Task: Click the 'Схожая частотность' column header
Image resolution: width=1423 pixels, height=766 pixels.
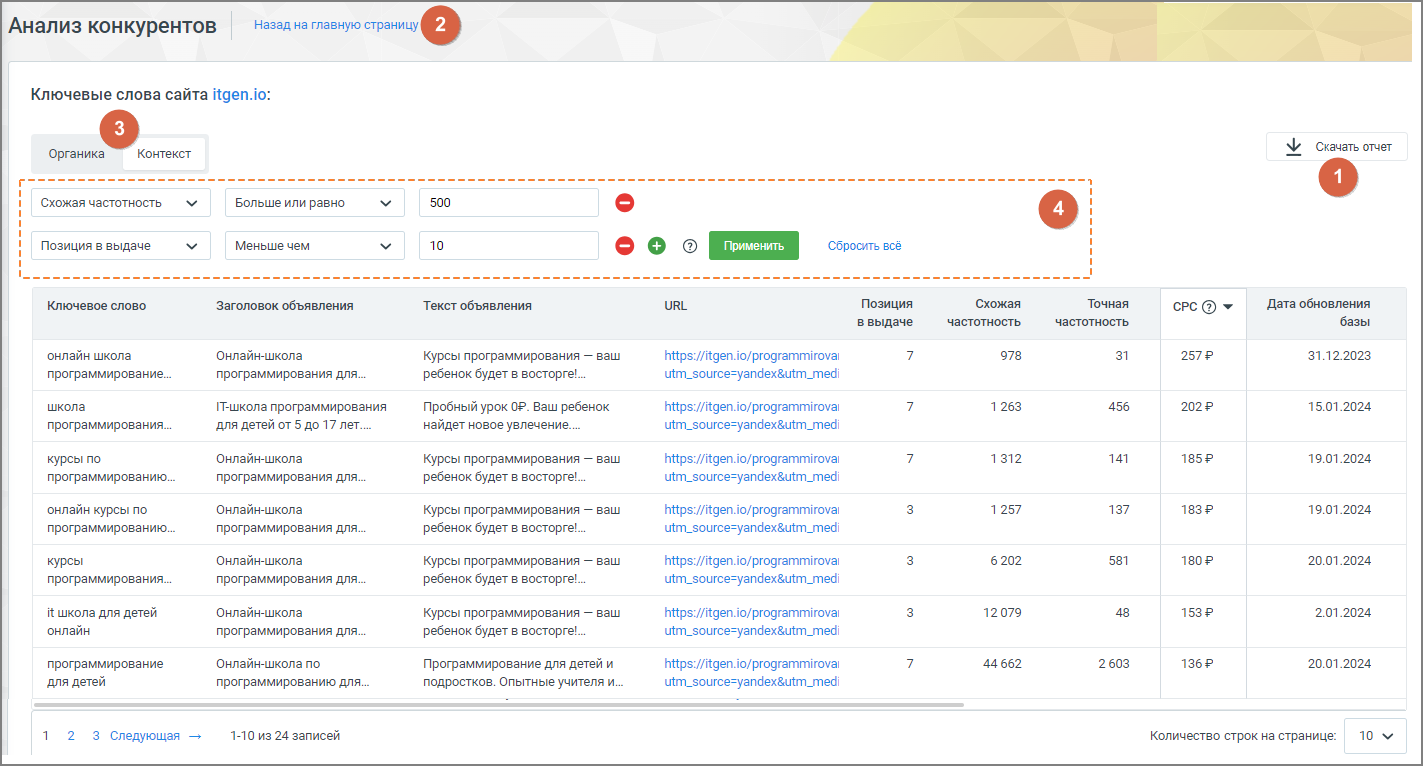Action: 984,313
